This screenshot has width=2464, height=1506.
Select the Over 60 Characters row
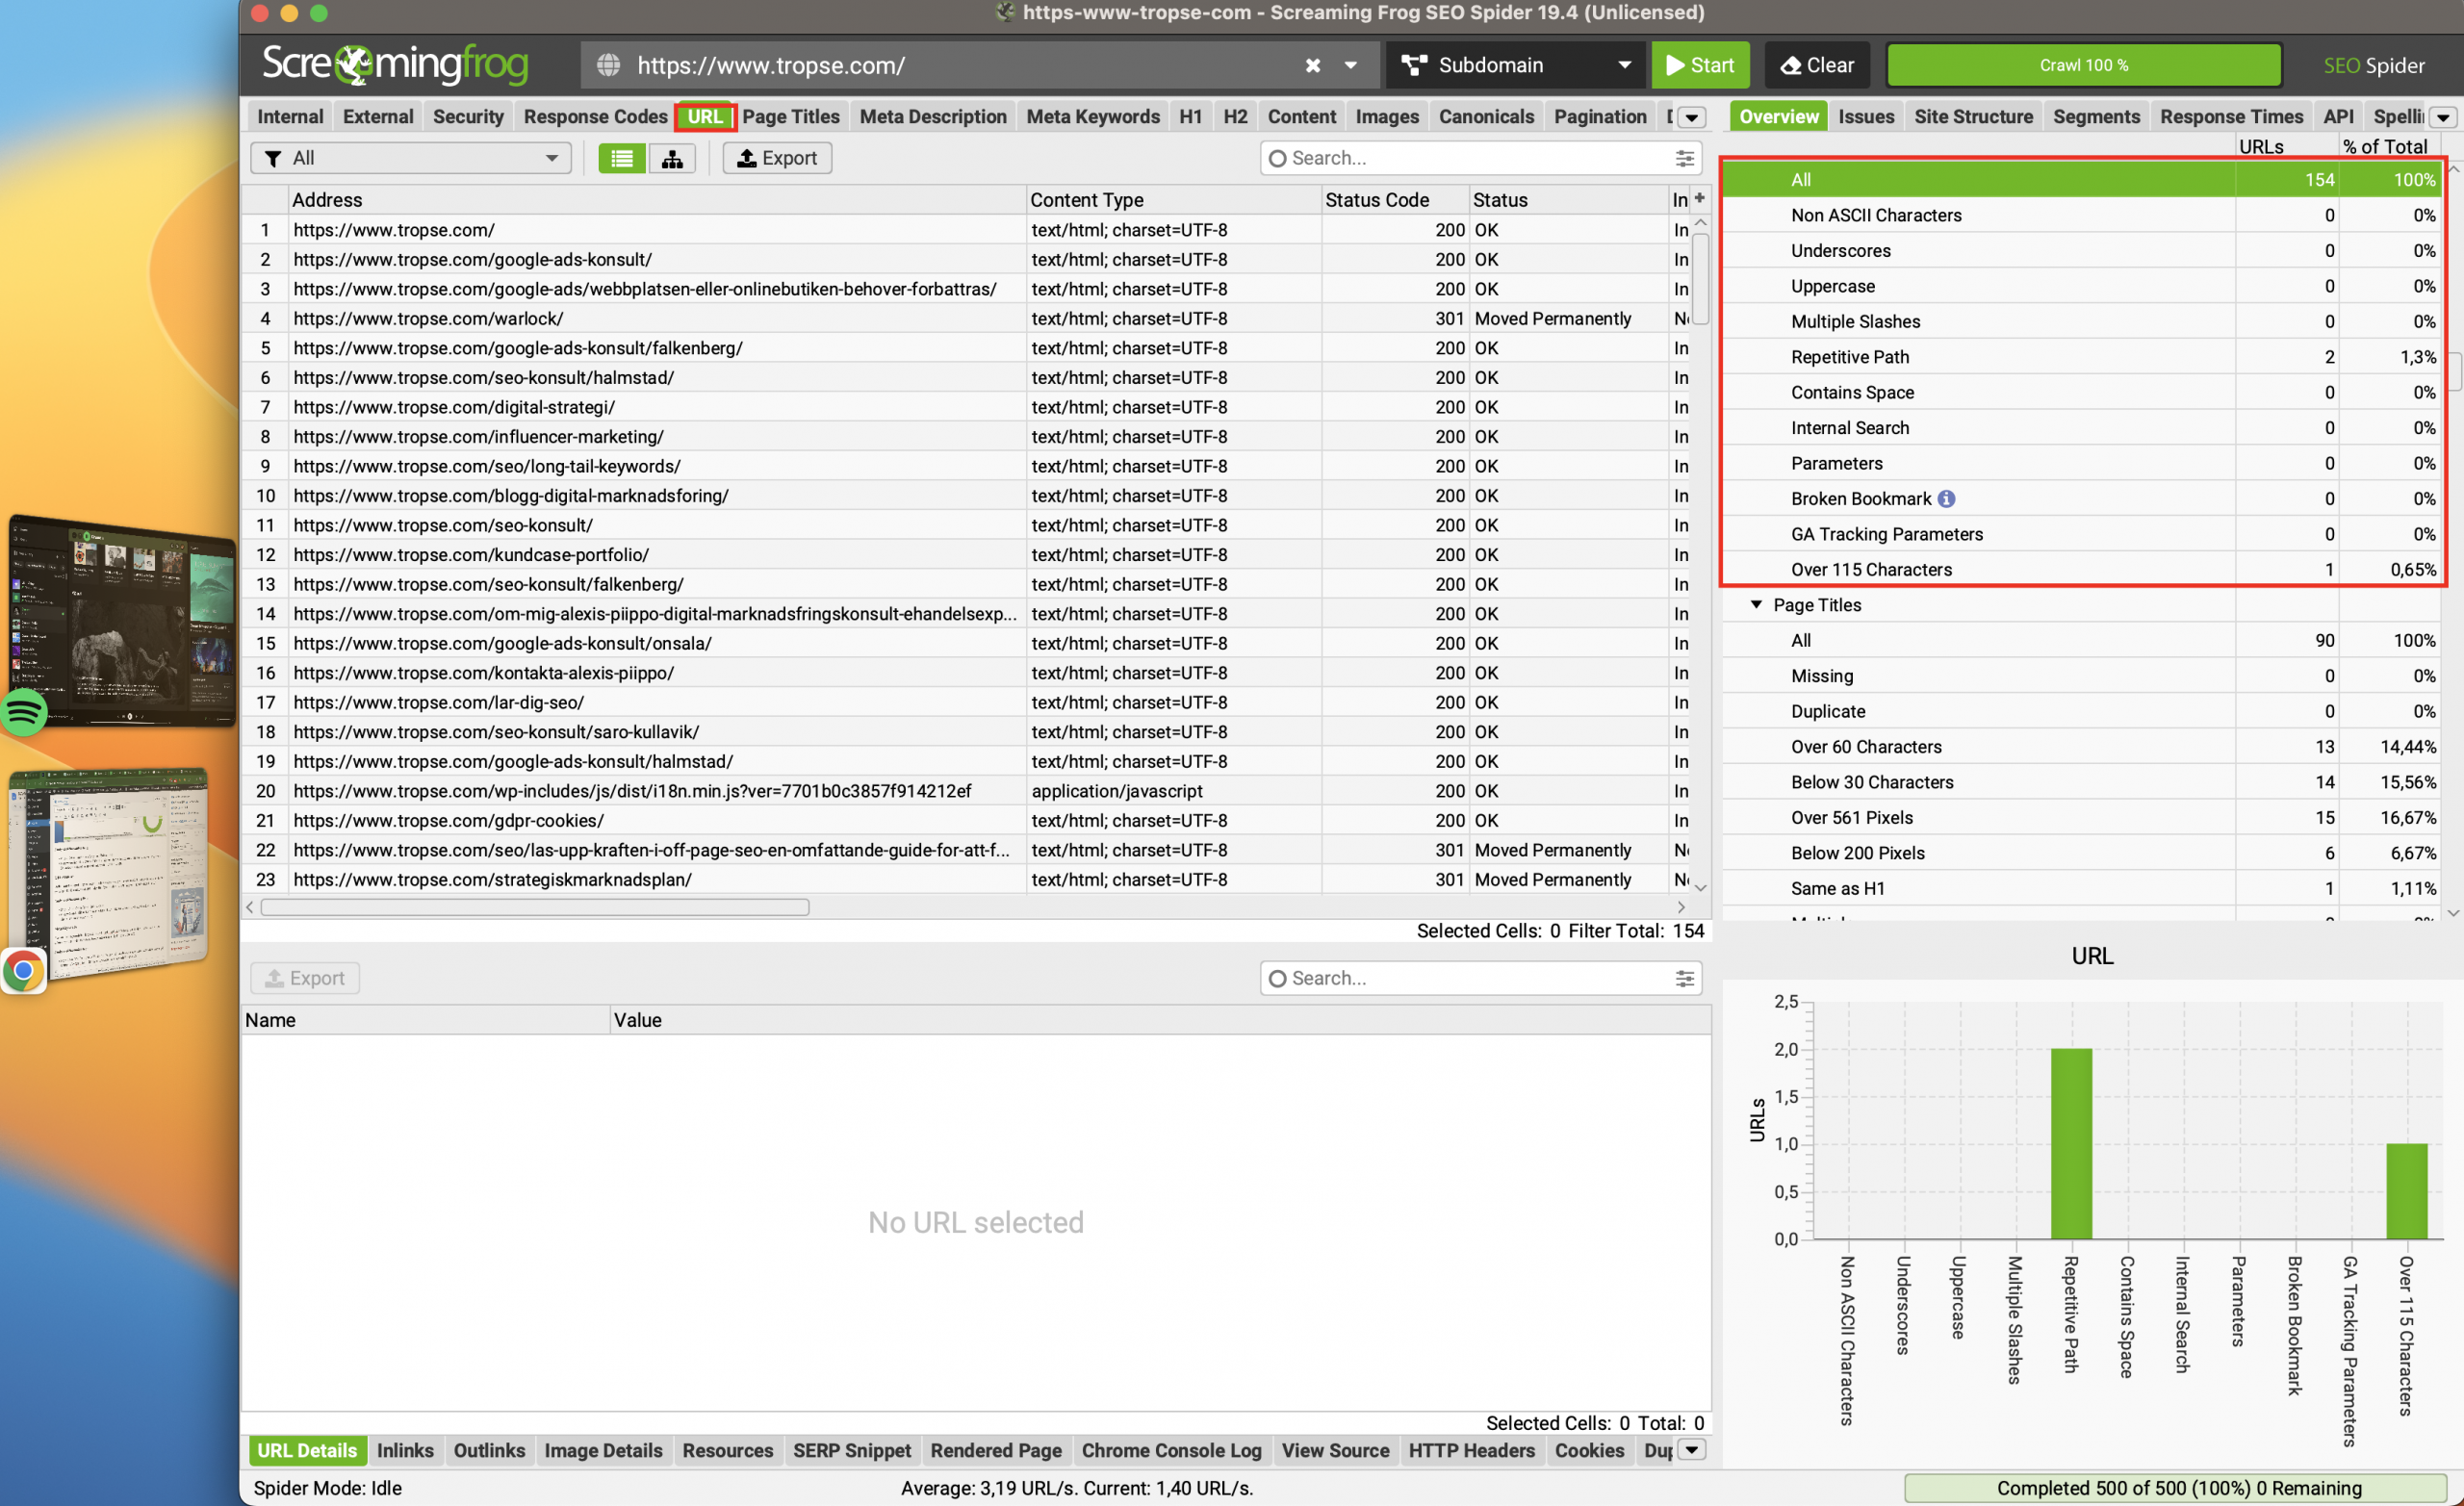coord(2082,746)
